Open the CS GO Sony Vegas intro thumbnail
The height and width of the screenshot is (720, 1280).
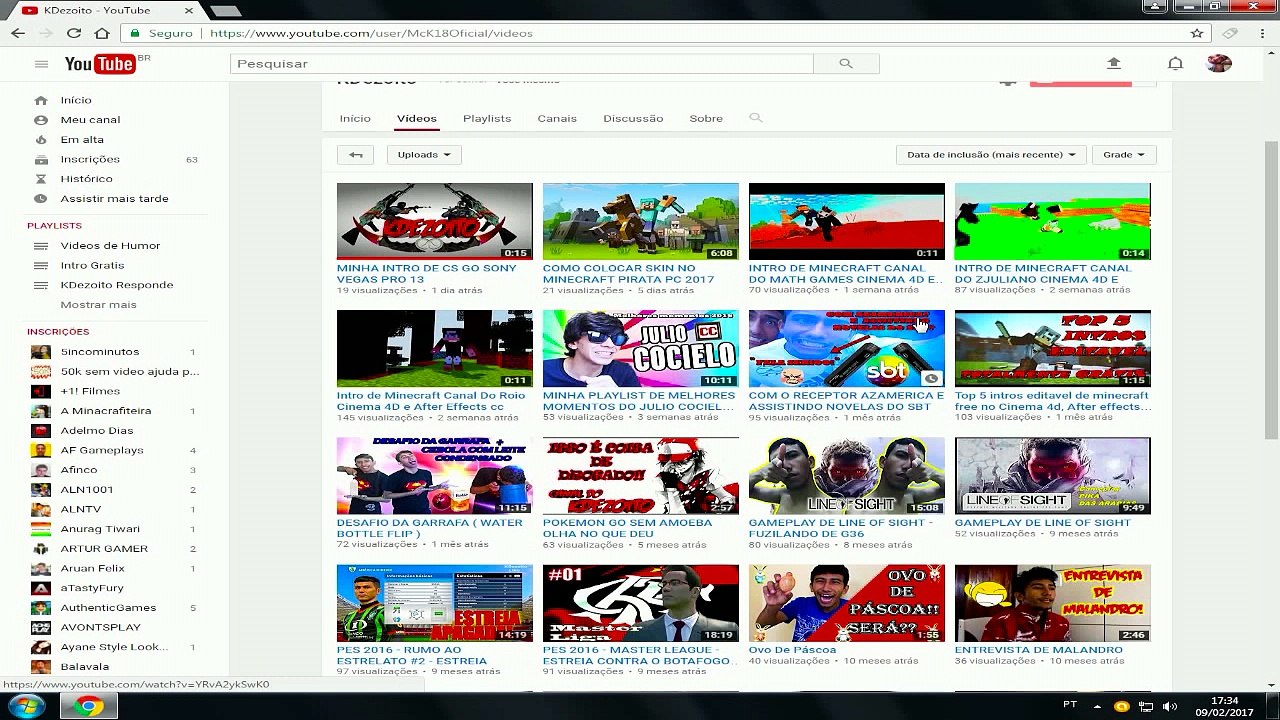coord(434,221)
